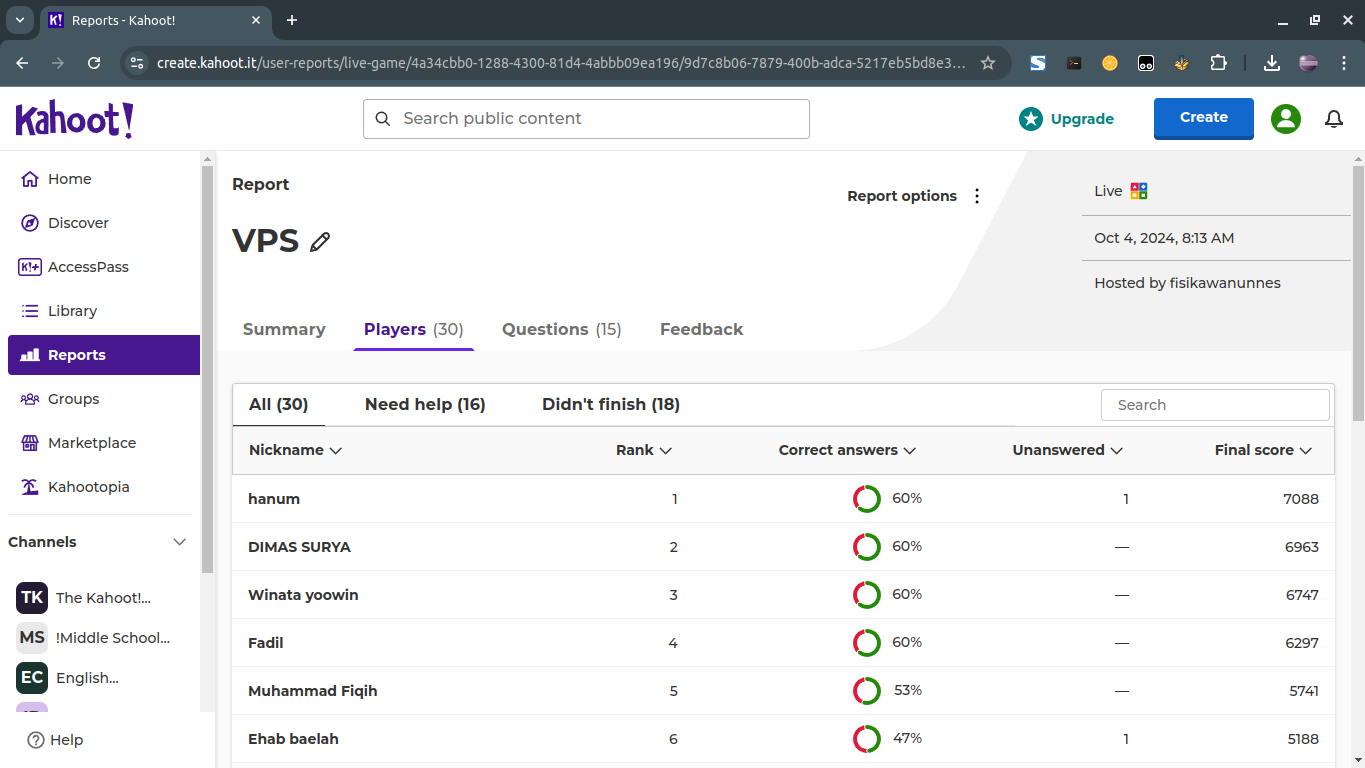Sort players by Nickname column

(296, 450)
